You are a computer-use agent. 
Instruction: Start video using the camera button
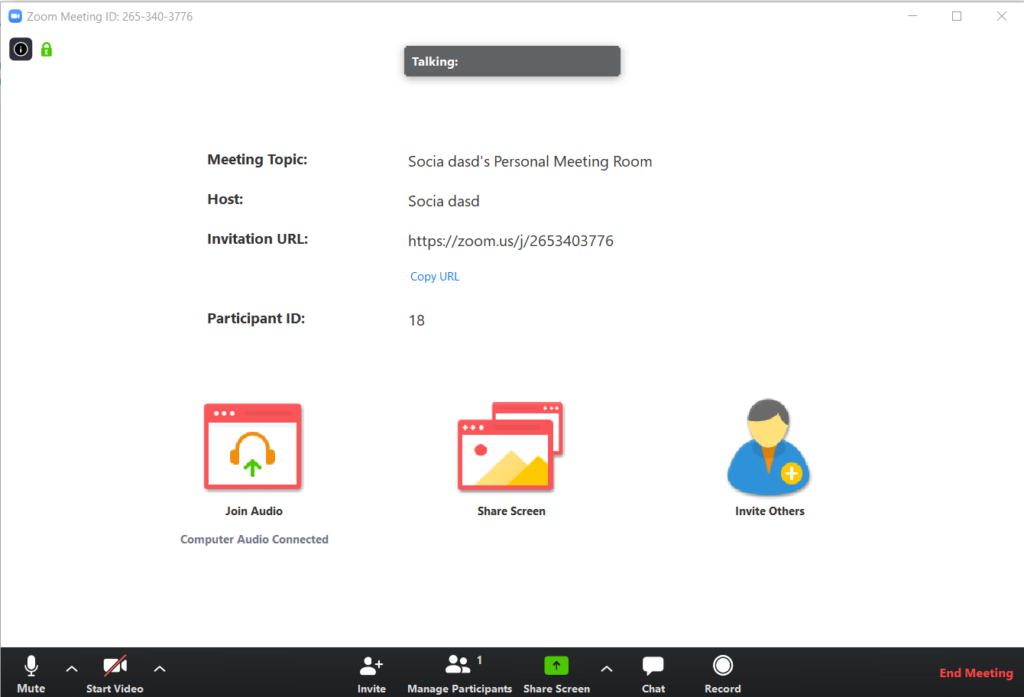(115, 673)
